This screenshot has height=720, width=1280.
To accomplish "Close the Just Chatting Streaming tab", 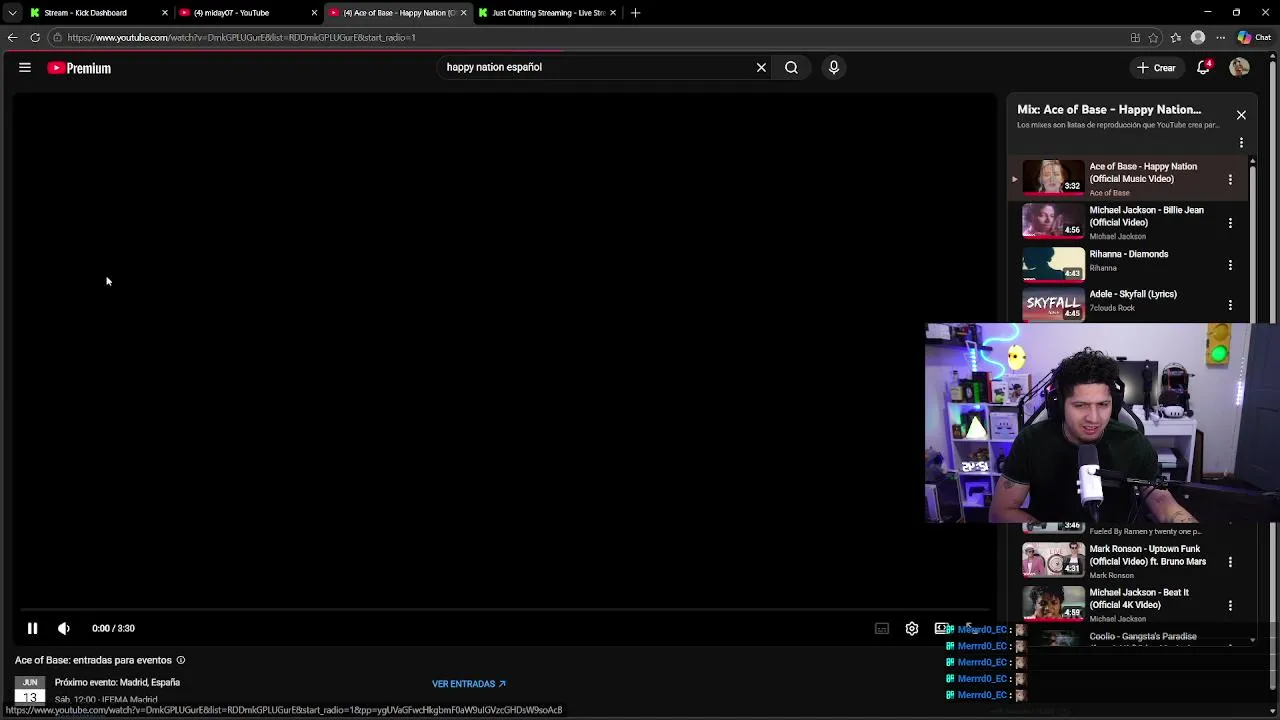I will 613,13.
